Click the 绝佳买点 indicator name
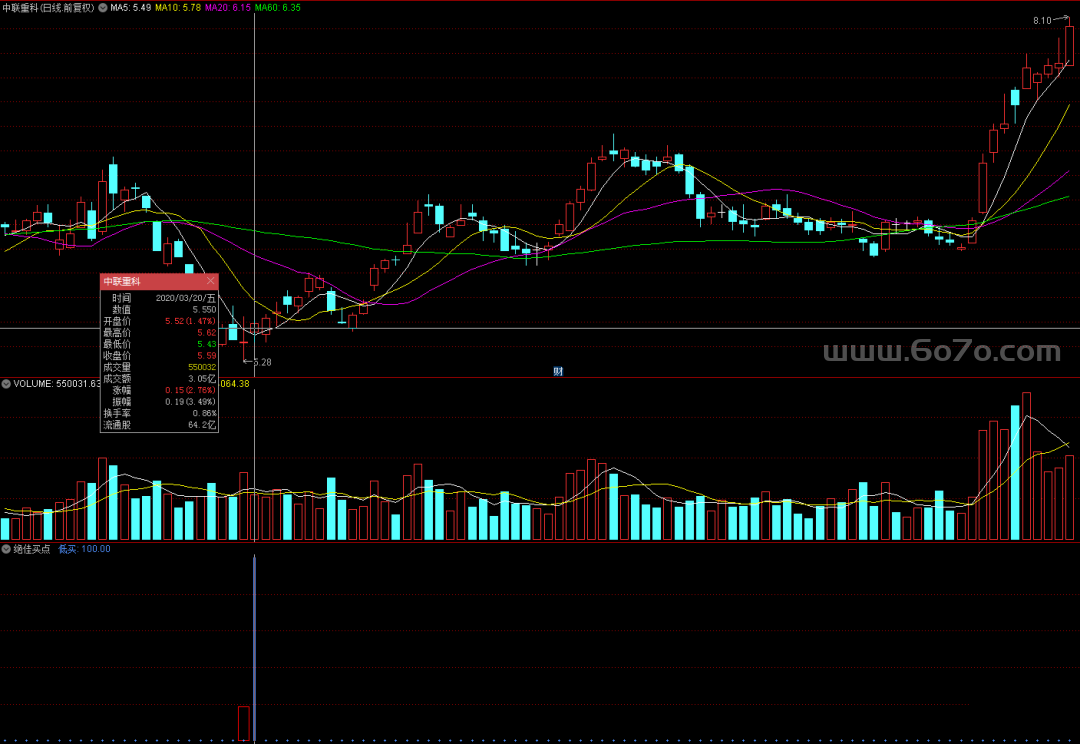This screenshot has width=1080, height=744. (32, 549)
